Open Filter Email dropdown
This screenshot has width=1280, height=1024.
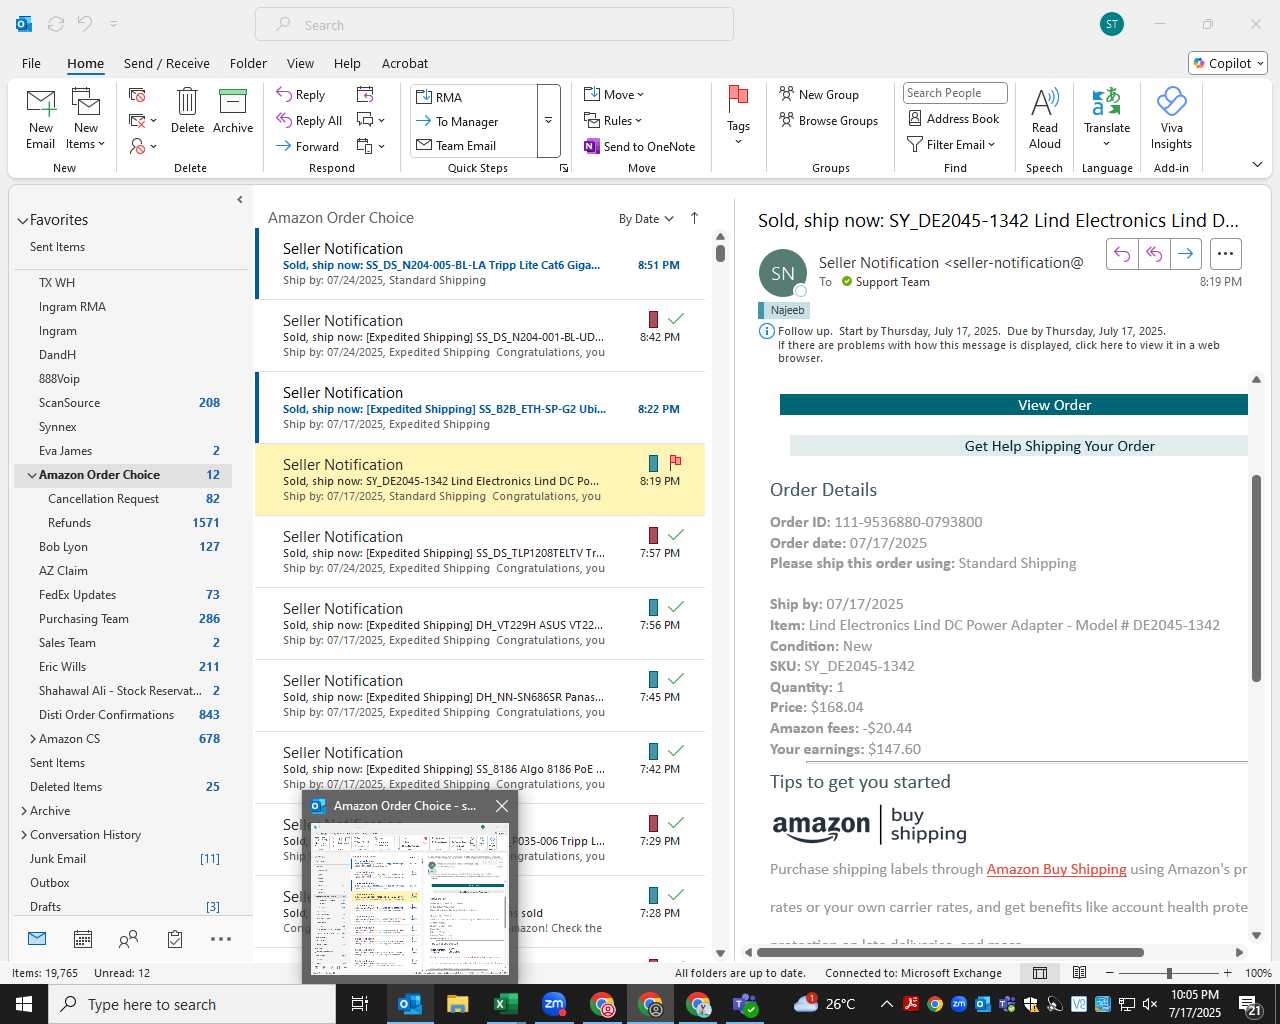tap(951, 144)
